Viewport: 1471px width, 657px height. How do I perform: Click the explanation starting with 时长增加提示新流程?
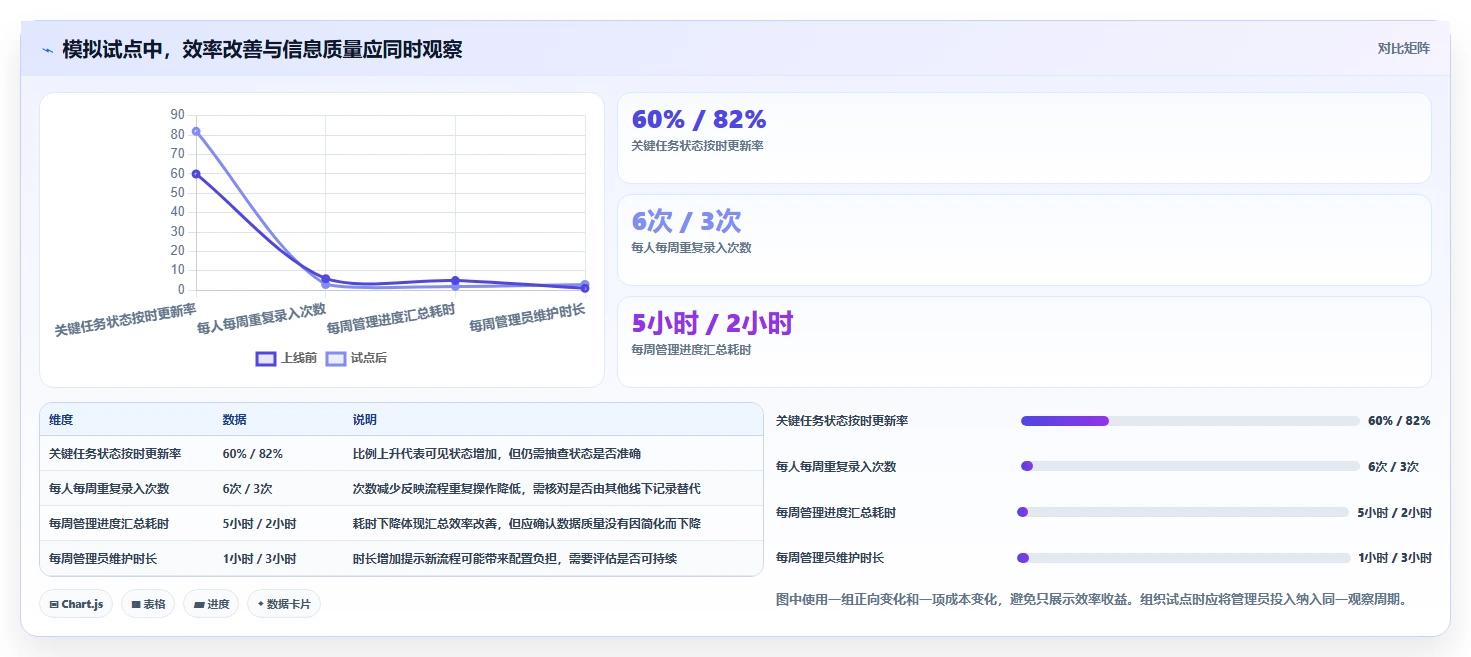point(515,559)
